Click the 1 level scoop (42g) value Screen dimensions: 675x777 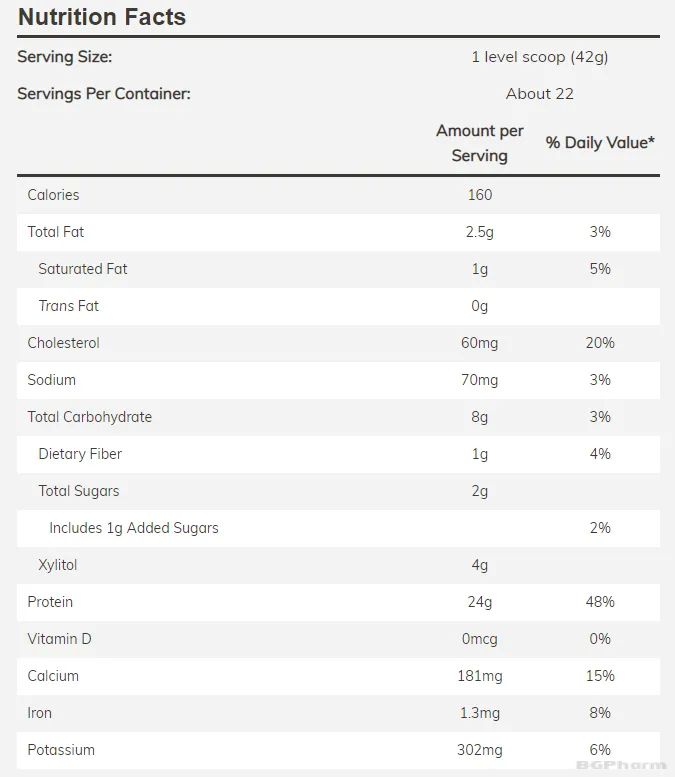pos(540,57)
